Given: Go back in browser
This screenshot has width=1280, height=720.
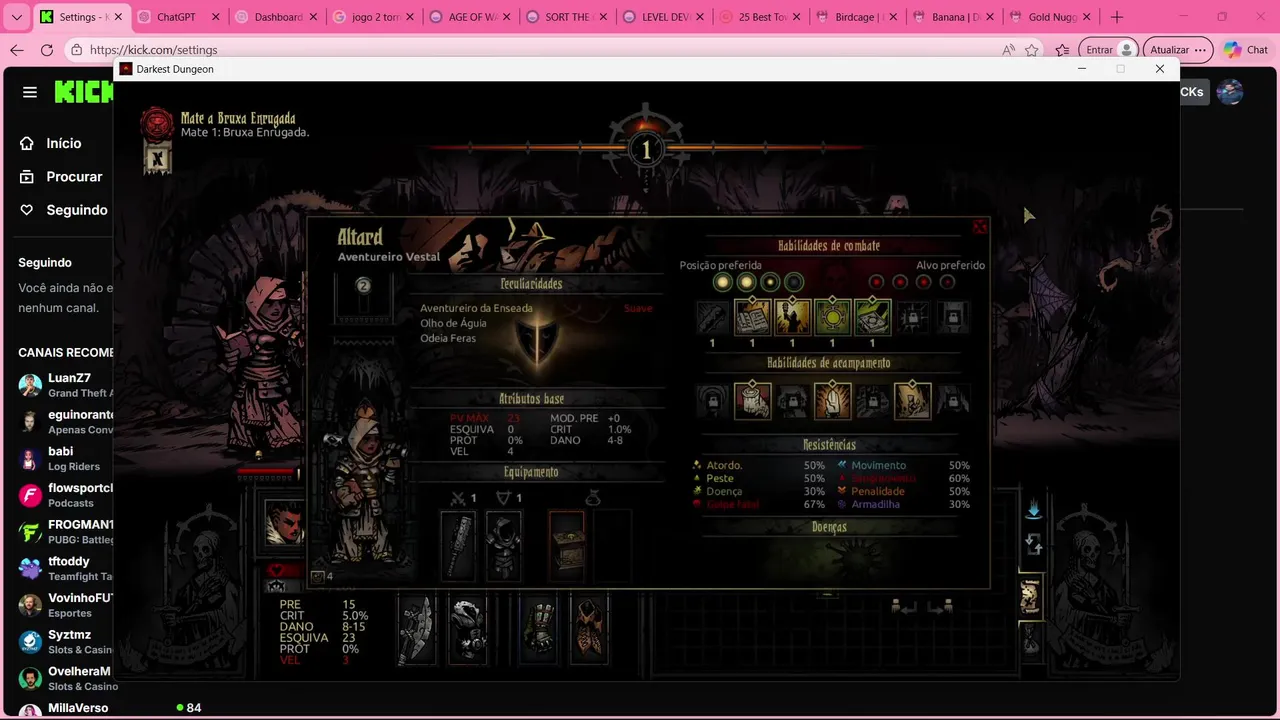Looking at the screenshot, I should 16,50.
